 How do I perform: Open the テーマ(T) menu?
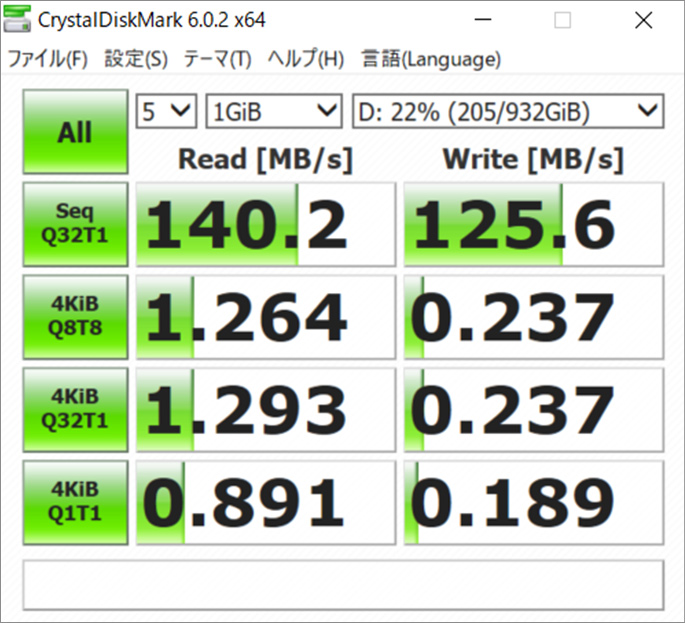(217, 59)
